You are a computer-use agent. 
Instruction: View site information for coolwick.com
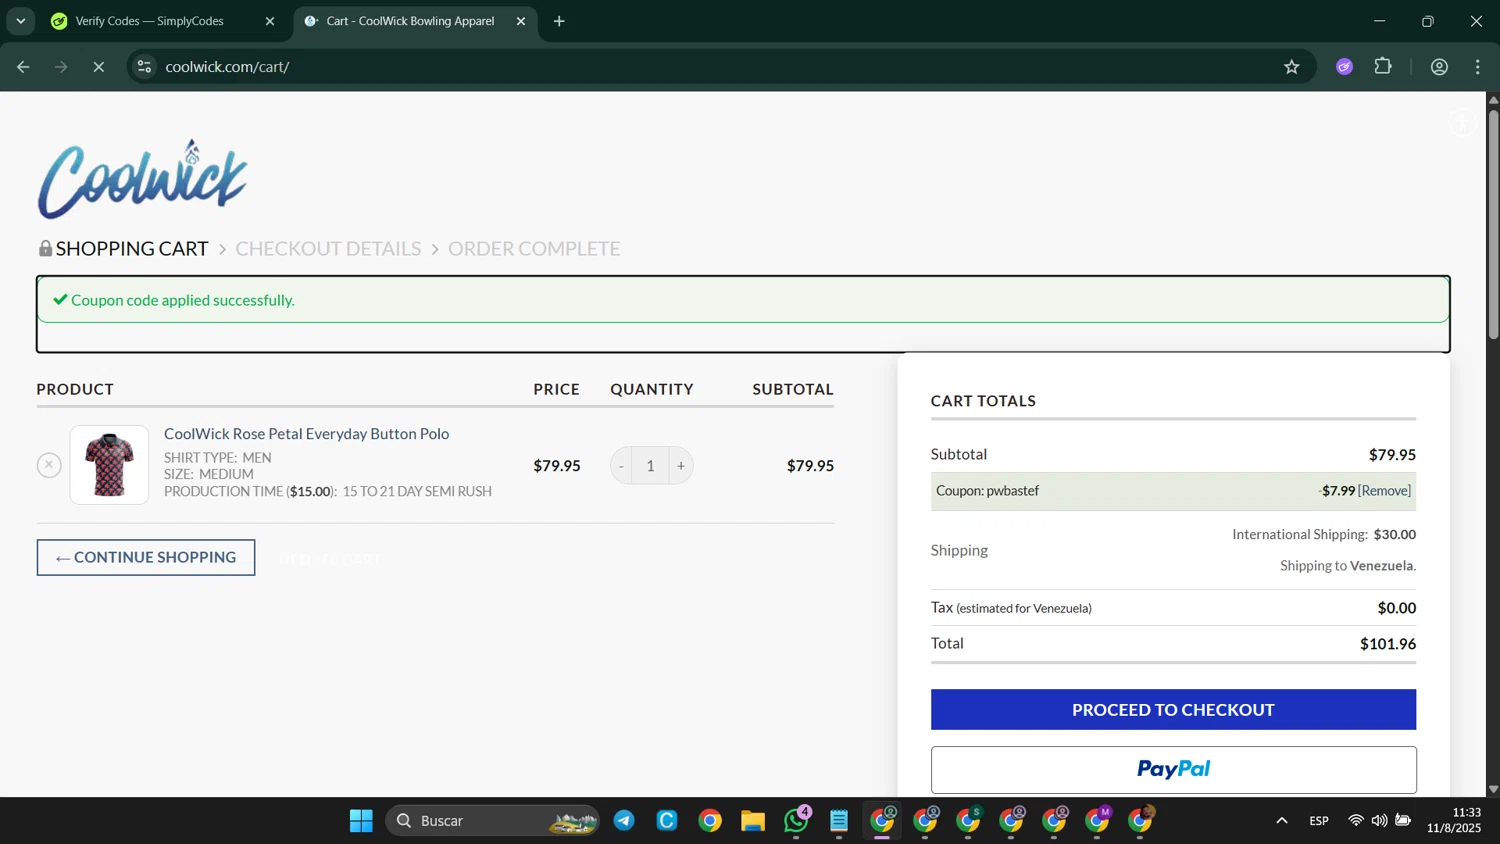pos(145,67)
